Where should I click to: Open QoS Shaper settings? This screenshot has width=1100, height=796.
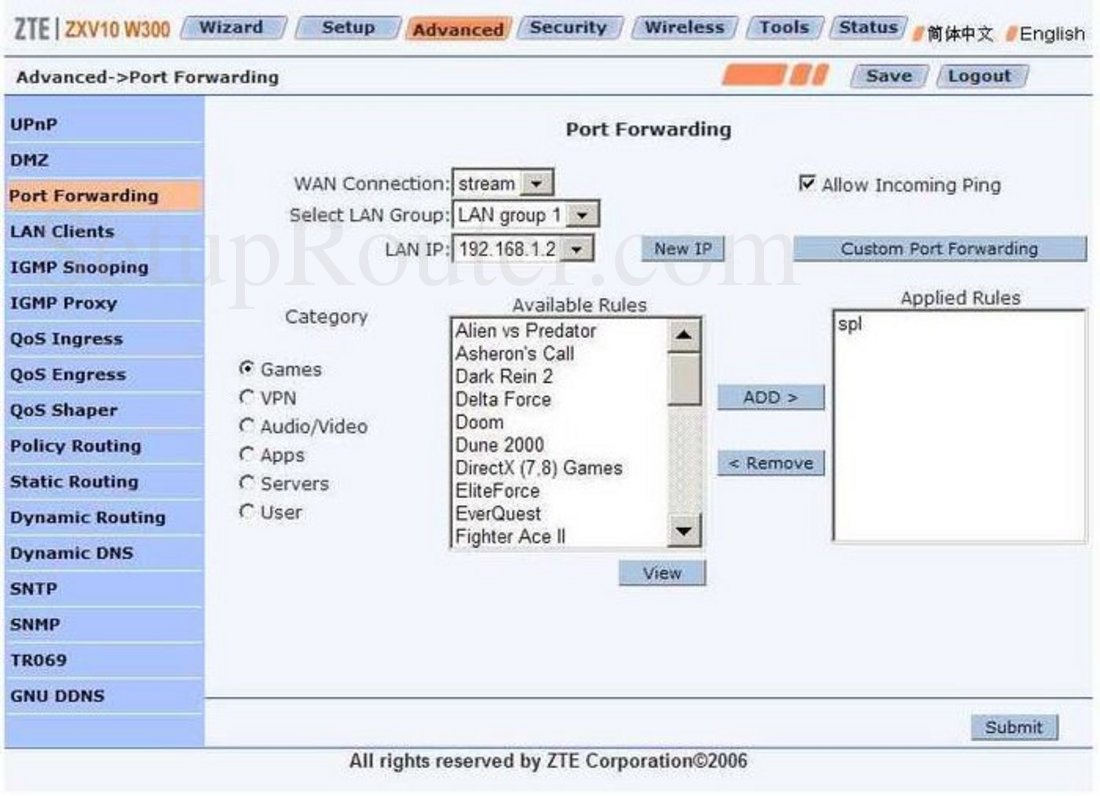[104, 411]
